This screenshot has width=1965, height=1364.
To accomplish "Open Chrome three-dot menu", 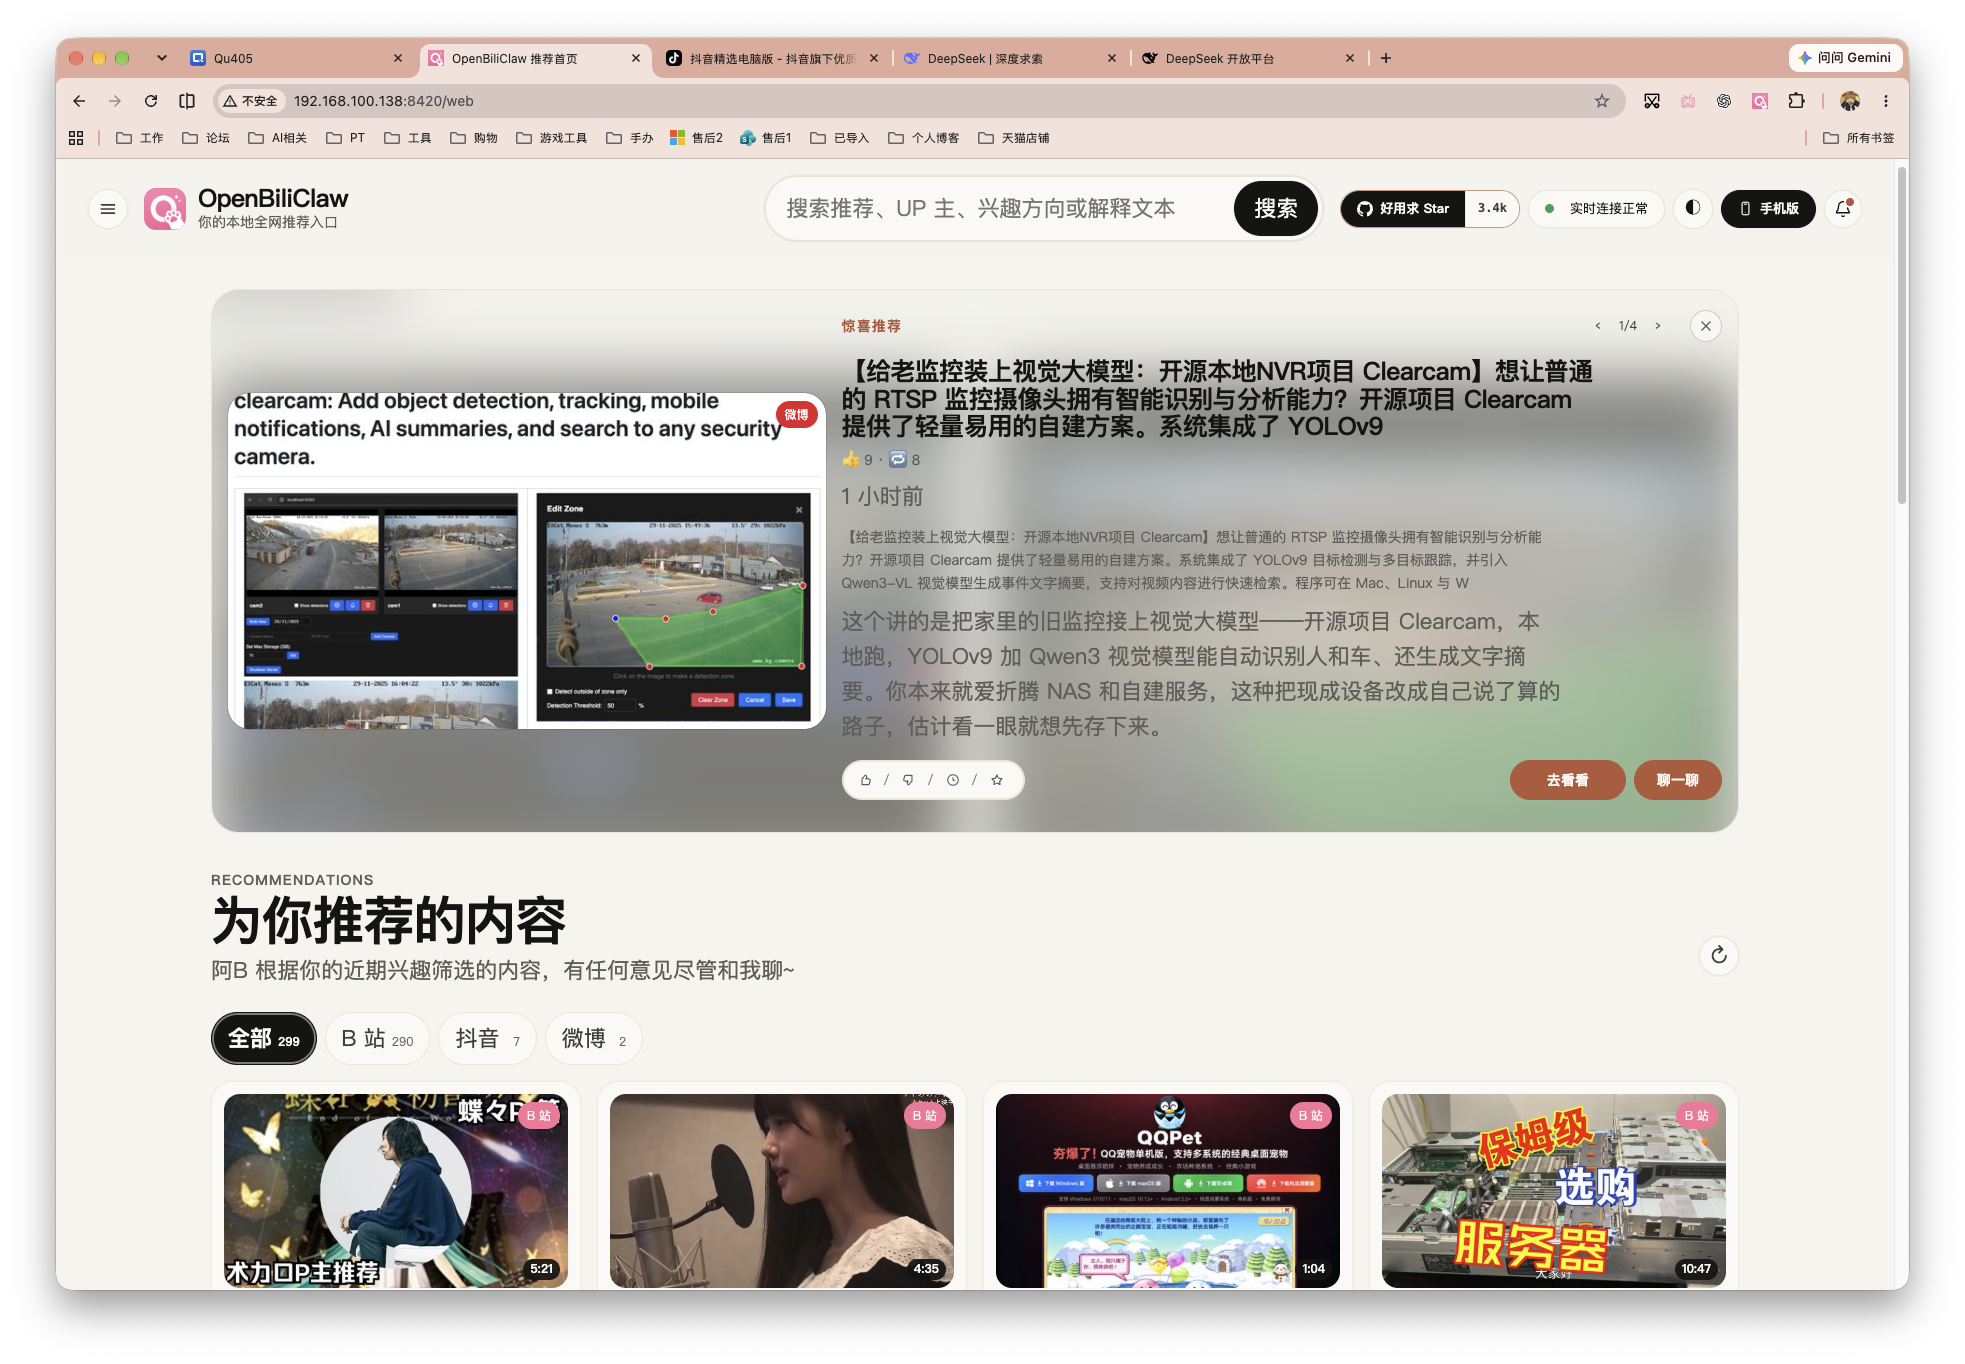I will (x=1886, y=101).
